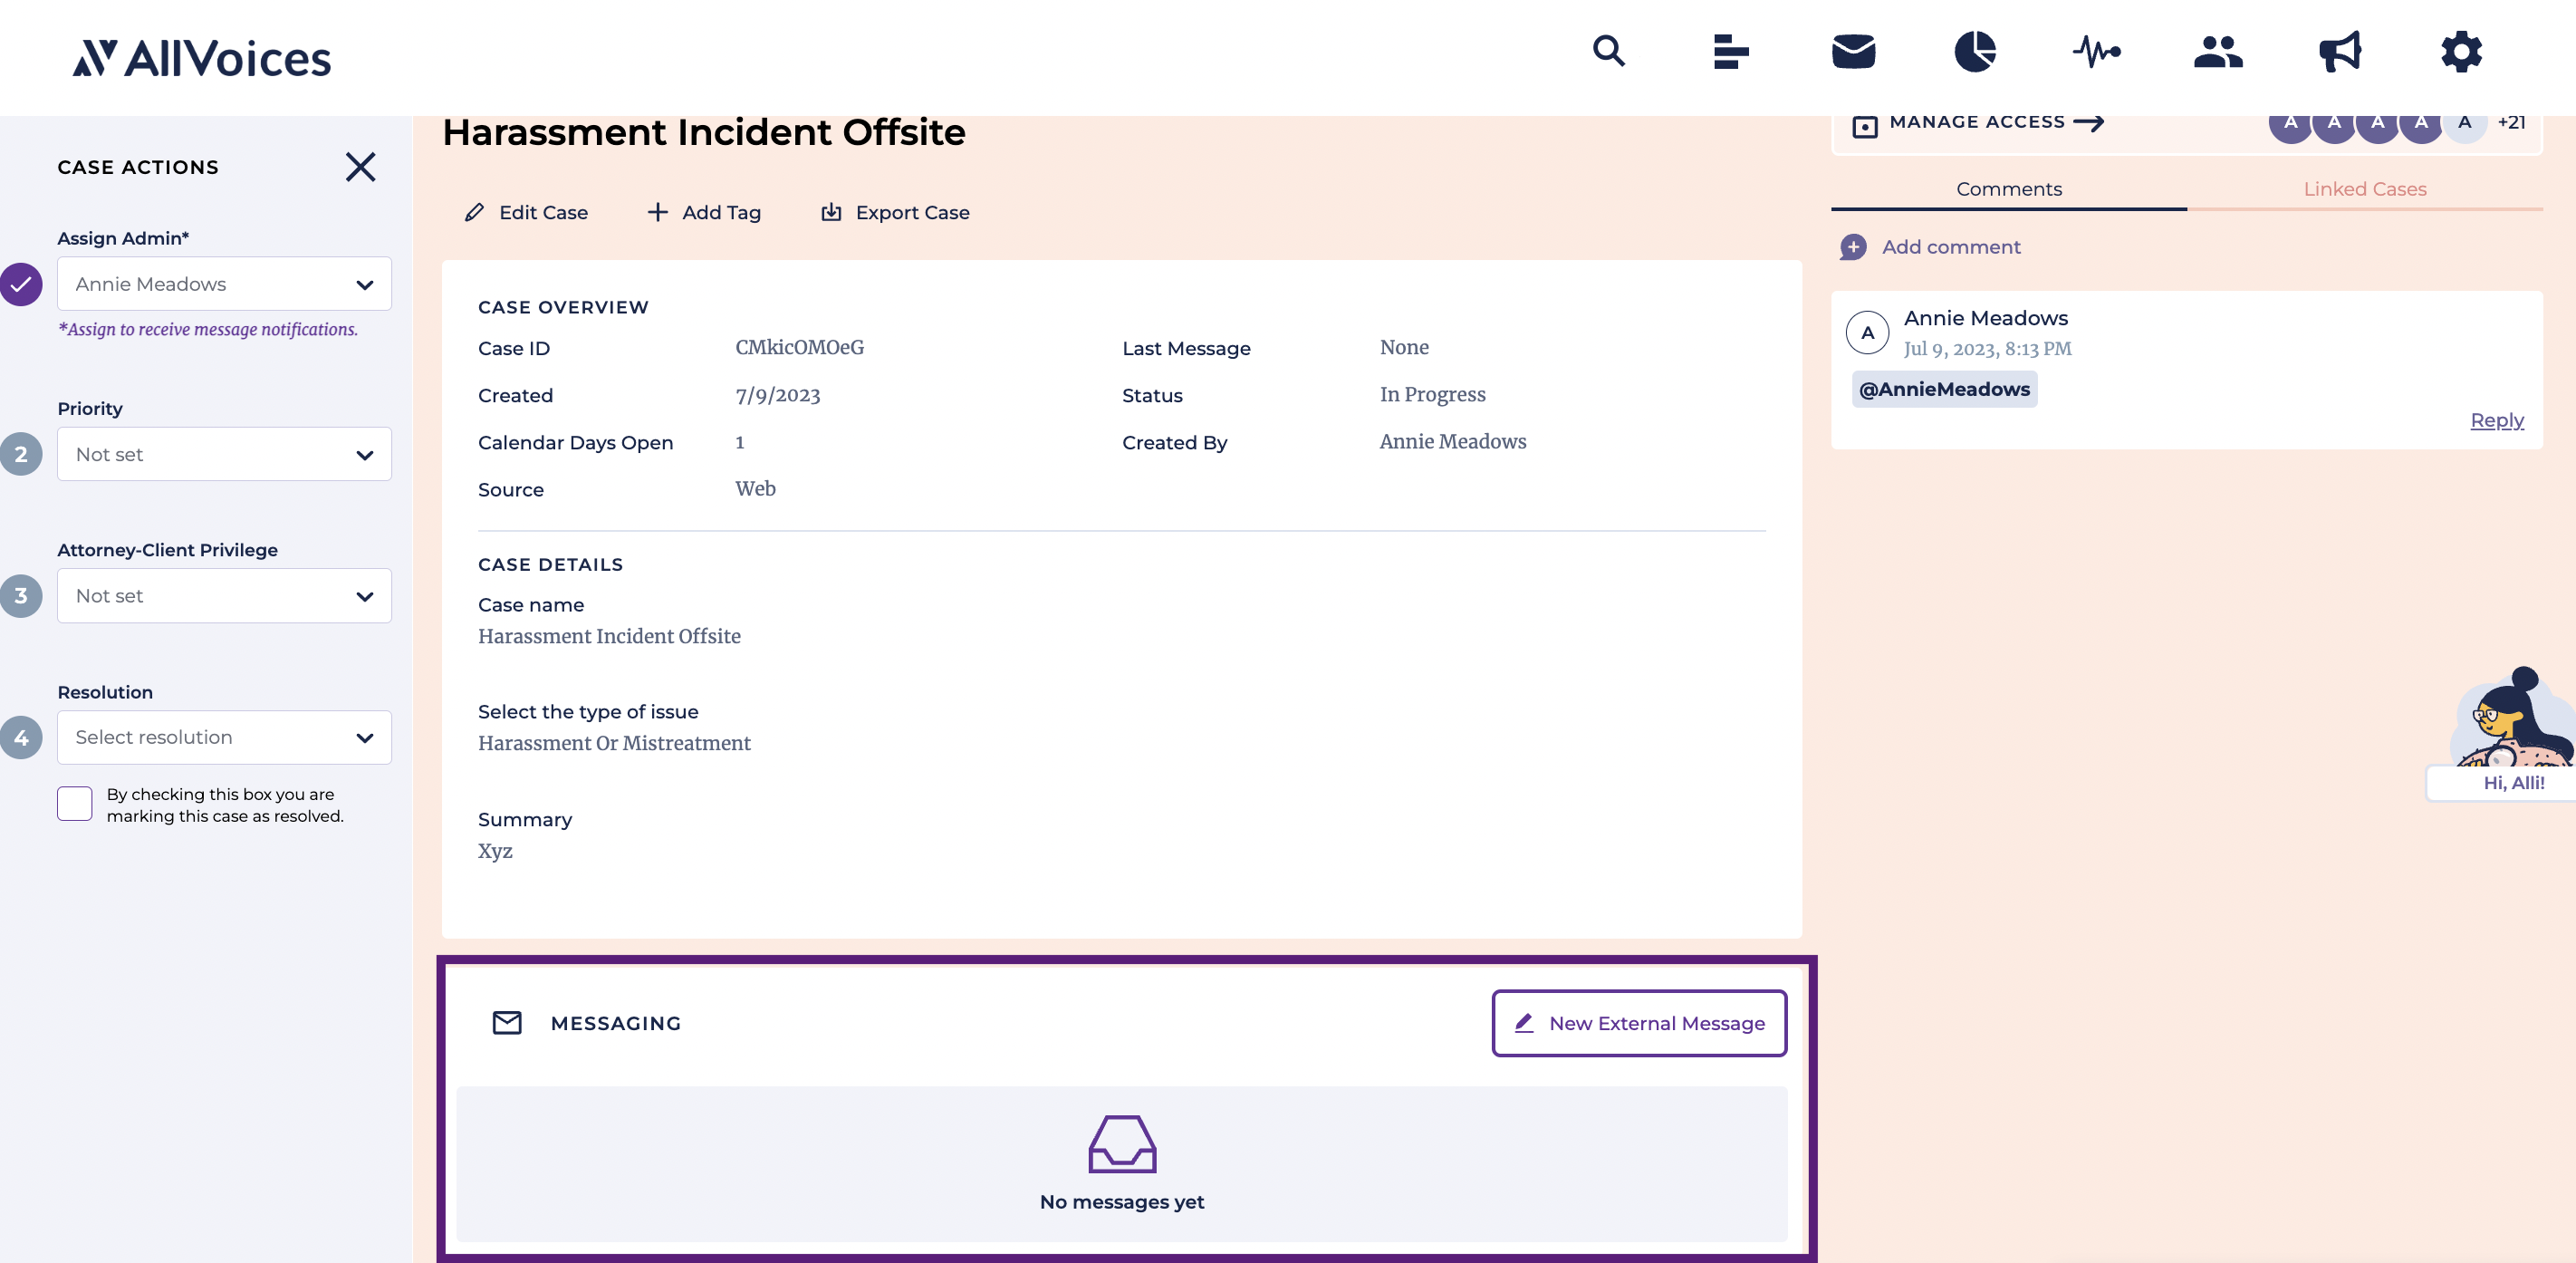2576x1263 pixels.
Task: Check the box to mark case resolved
Action: tap(74, 804)
